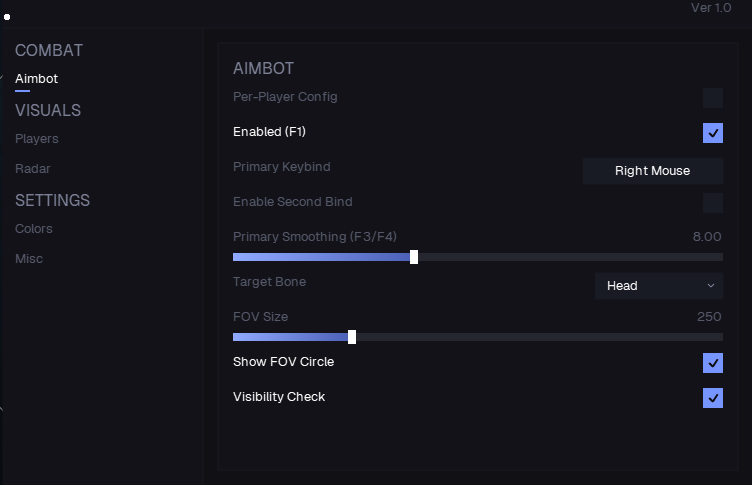Disable the Show FOV Circle checkbox
This screenshot has height=485, width=752.
[713, 362]
